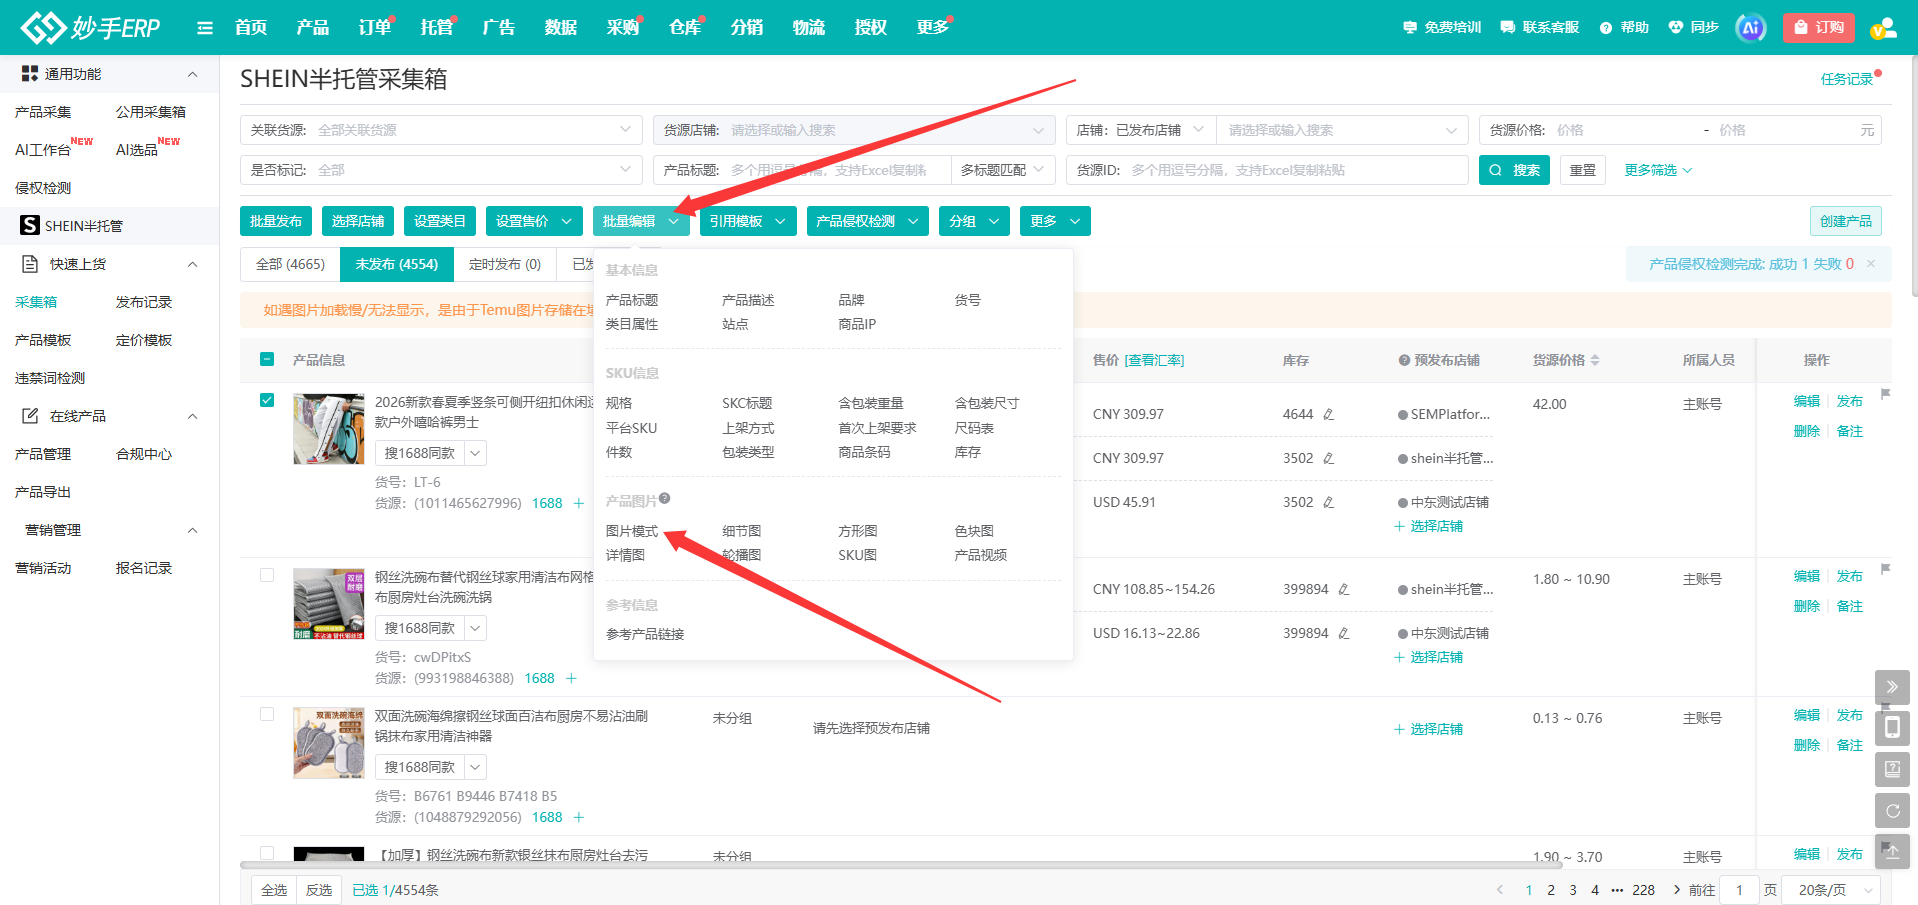Collapse sidebar with the hamburger menu icon

click(x=205, y=28)
